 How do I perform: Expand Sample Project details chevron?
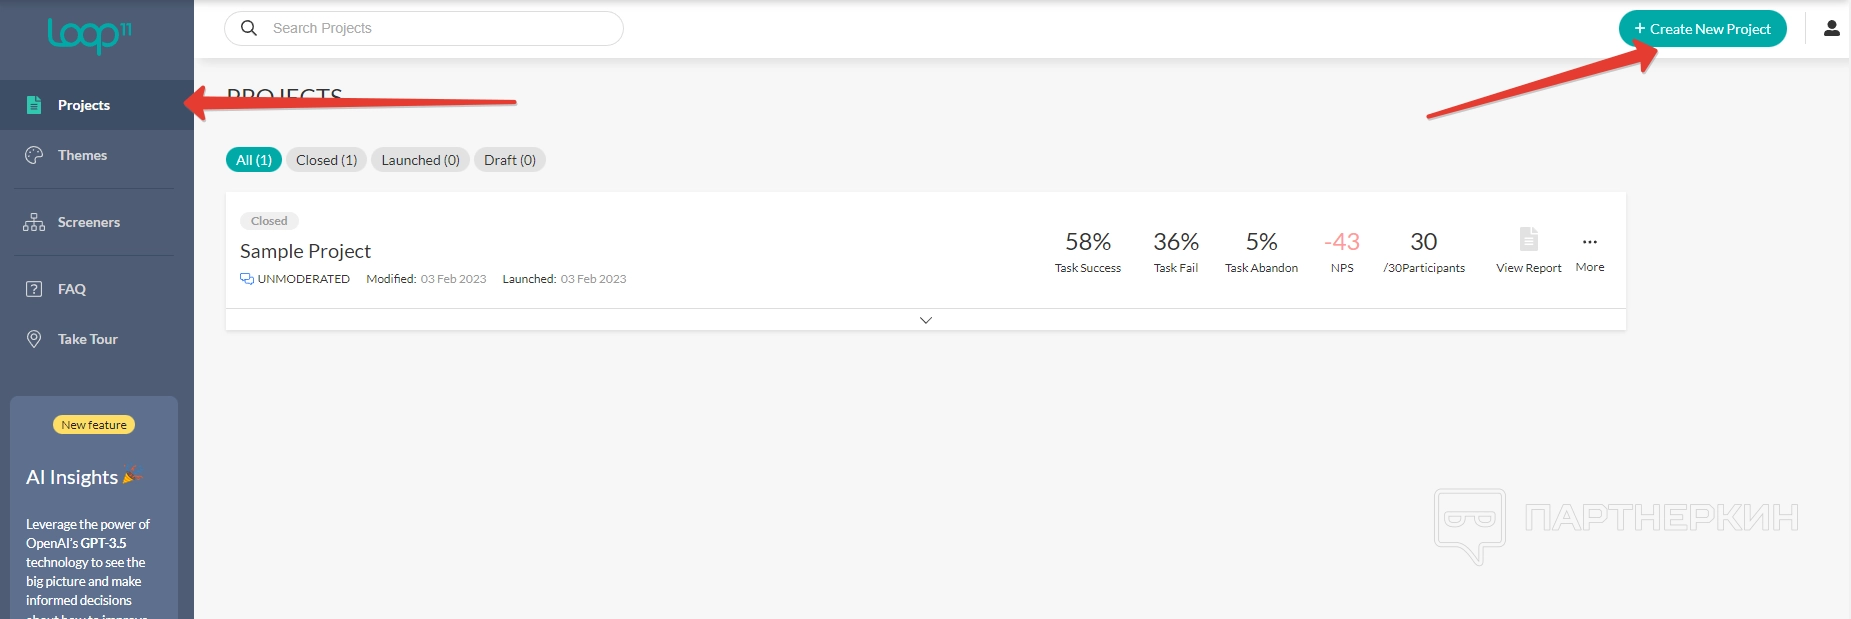point(926,320)
